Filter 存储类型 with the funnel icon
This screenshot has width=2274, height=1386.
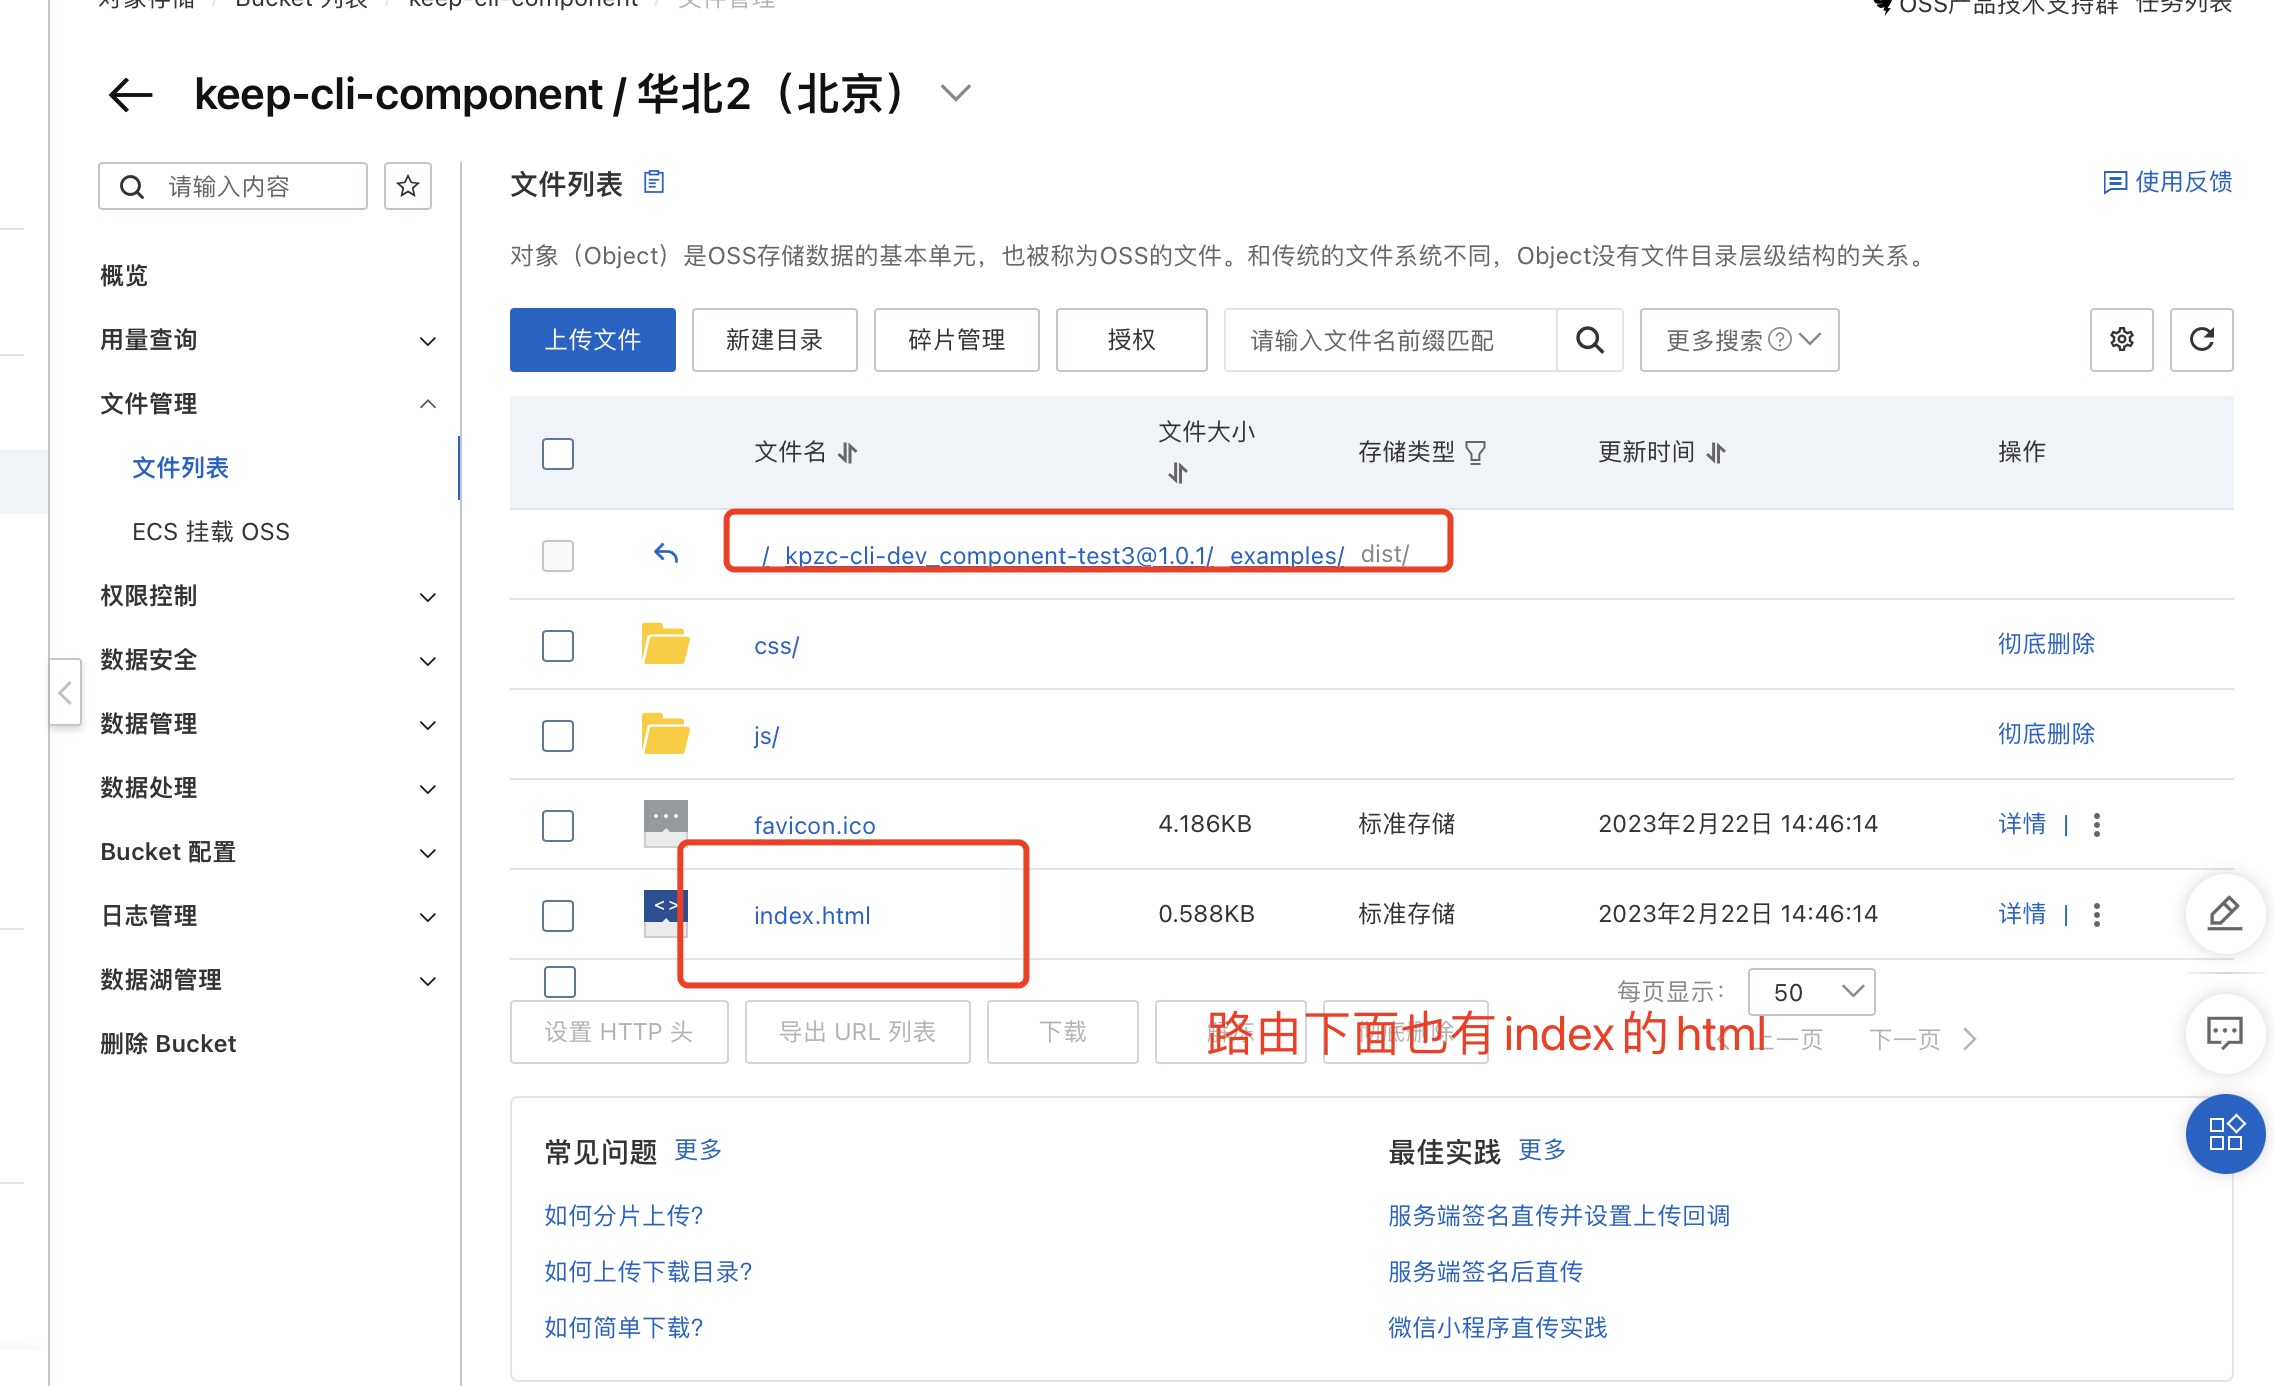[1475, 453]
